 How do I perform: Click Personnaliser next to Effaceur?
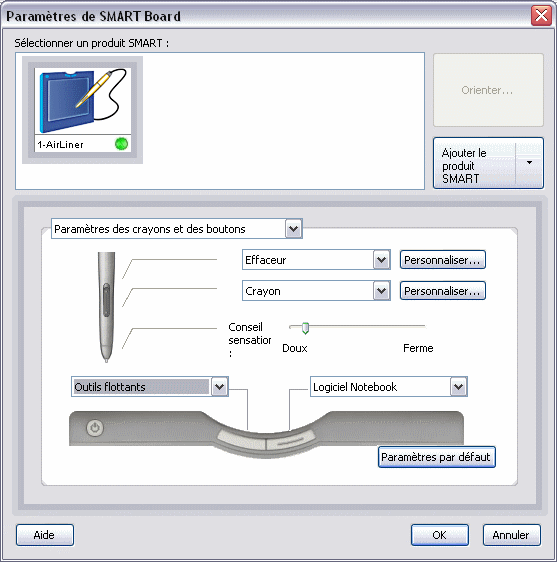click(443, 260)
